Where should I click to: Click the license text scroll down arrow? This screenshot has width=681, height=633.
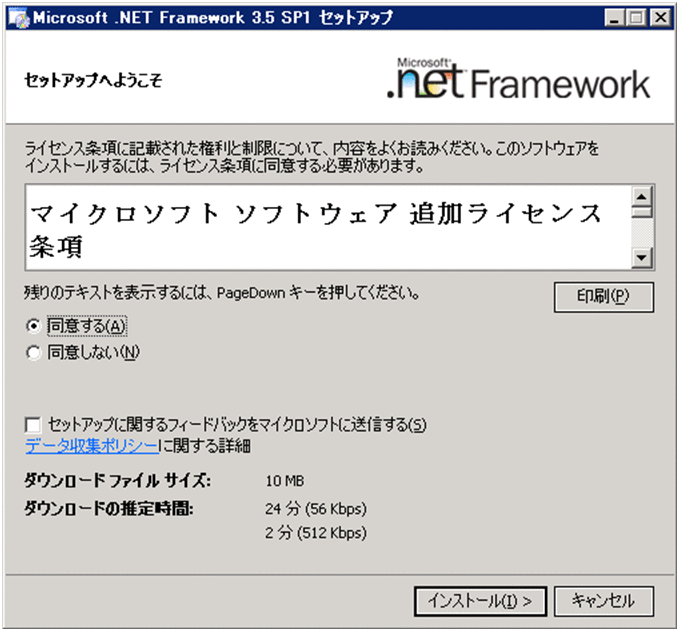(x=641, y=258)
